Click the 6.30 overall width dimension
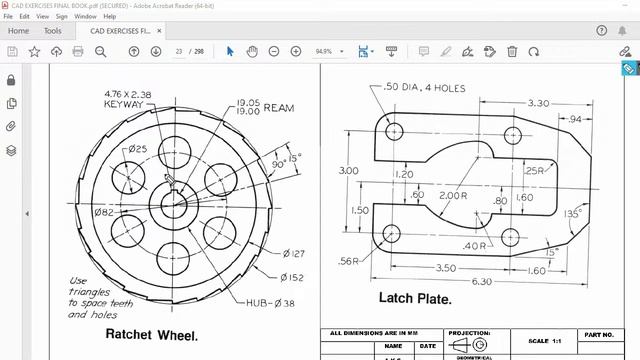Screen dimensions: 640x360 point(482,281)
